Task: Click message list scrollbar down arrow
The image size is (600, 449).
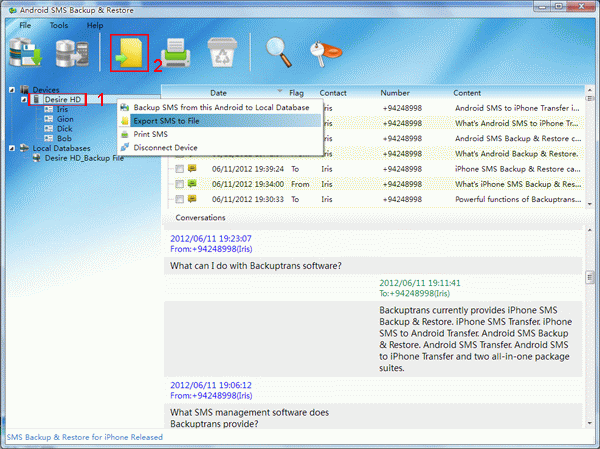Action: click(x=590, y=204)
